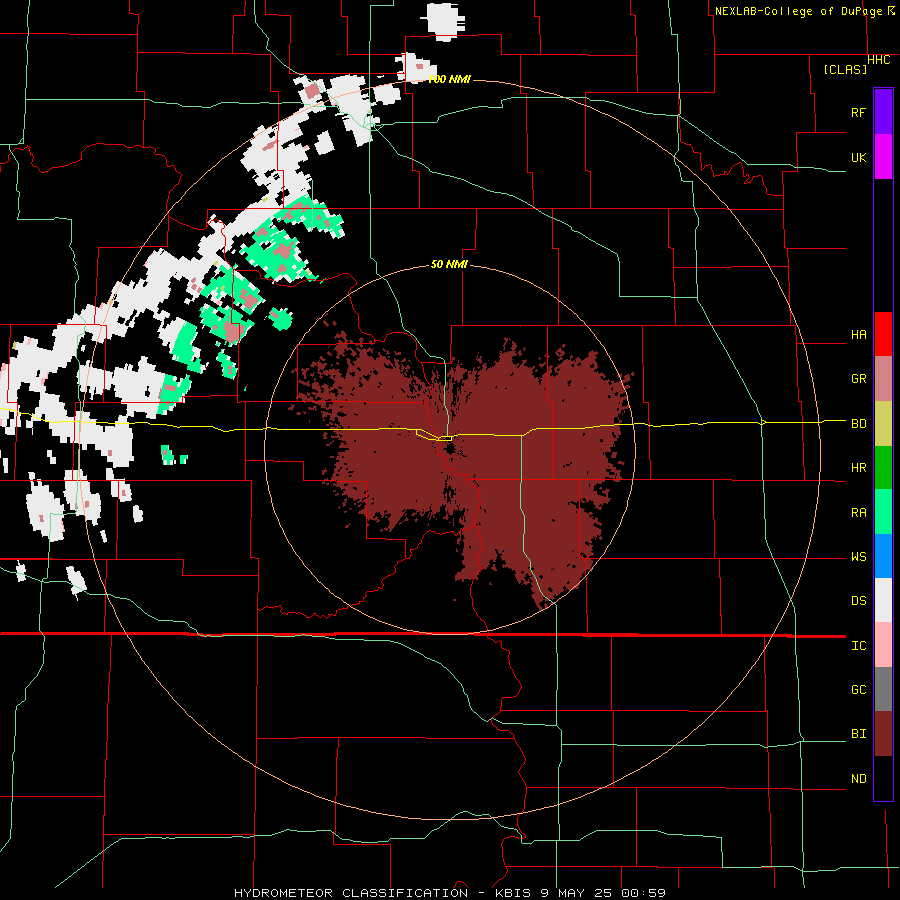The image size is (900, 900).
Task: Select the dusty pink GR legend swatch
Action: click(x=883, y=379)
